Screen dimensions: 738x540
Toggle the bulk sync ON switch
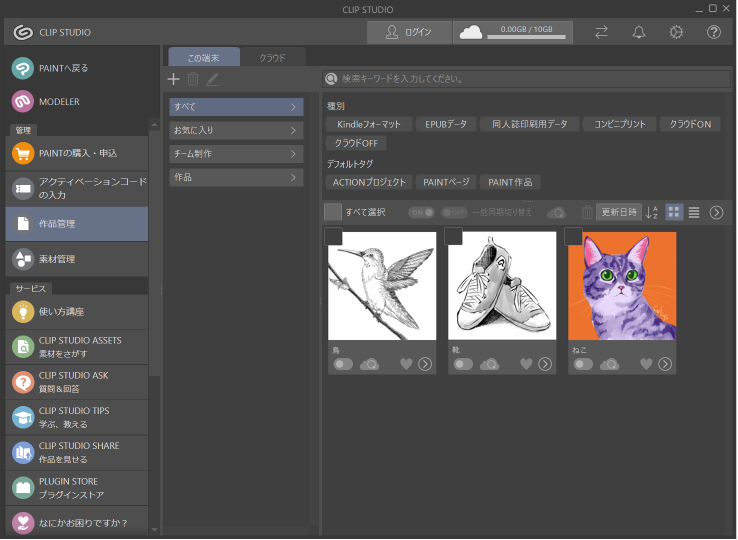[421, 213]
